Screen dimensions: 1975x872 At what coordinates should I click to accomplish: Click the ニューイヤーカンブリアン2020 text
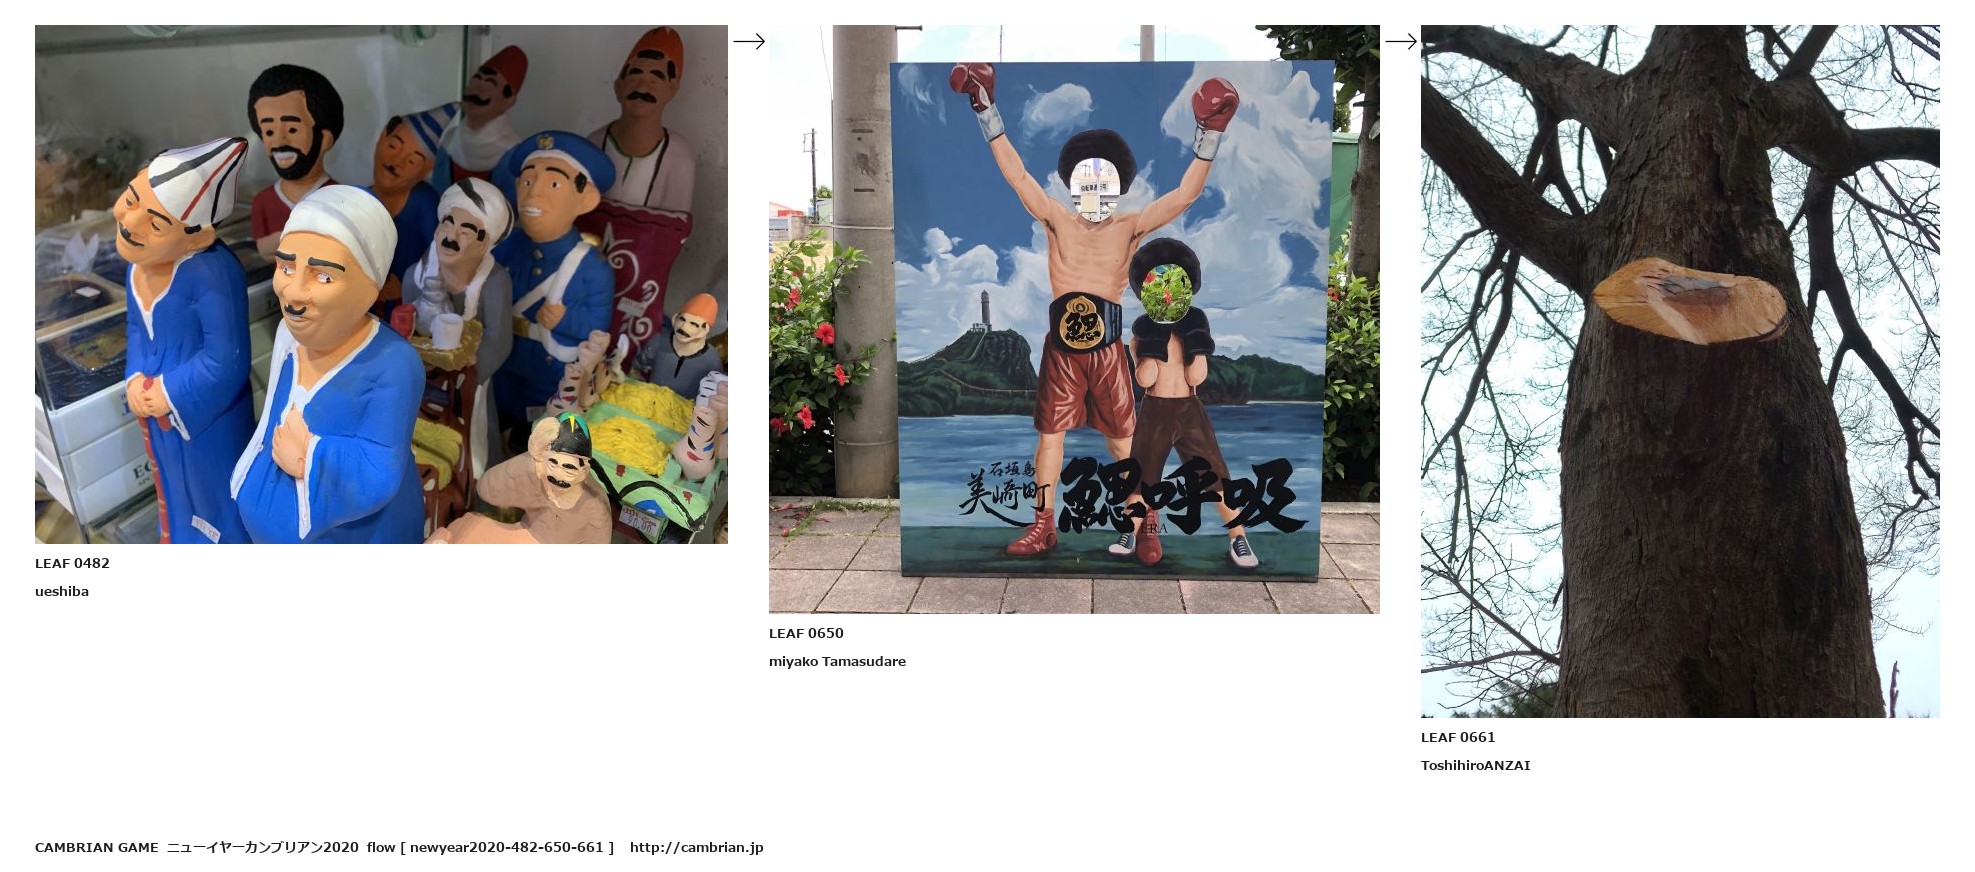coord(262,847)
